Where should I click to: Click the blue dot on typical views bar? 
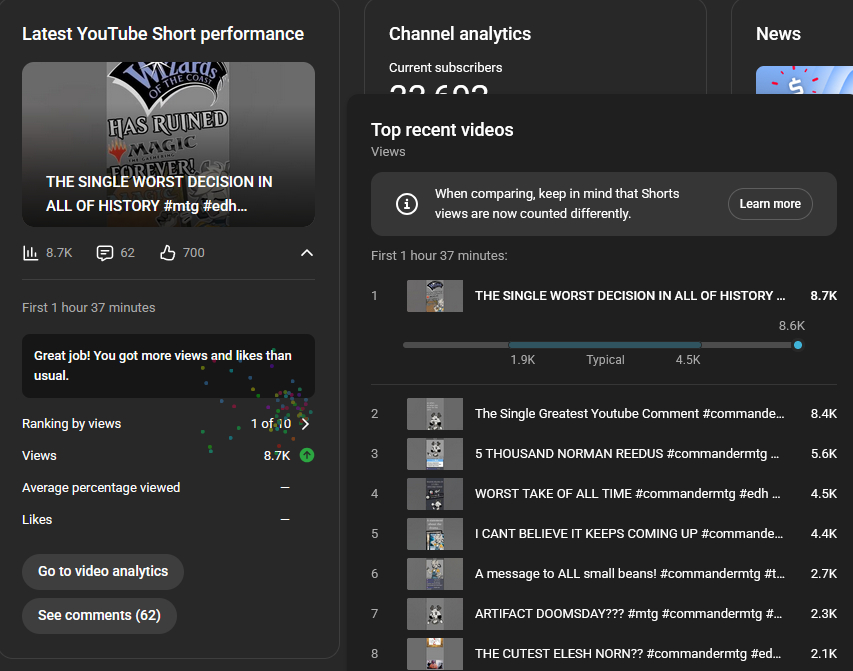(797, 345)
